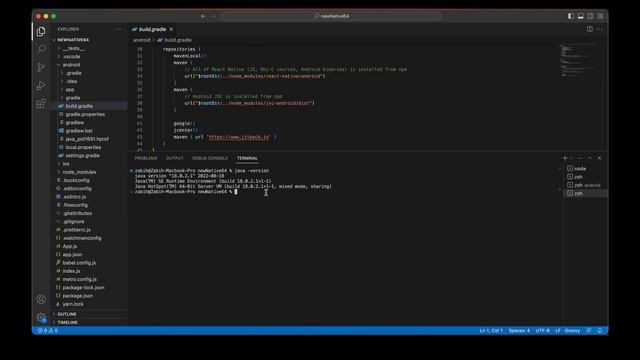Open Explorer More Actions ellipsis
The width and height of the screenshot is (640, 360).
tap(119, 29)
